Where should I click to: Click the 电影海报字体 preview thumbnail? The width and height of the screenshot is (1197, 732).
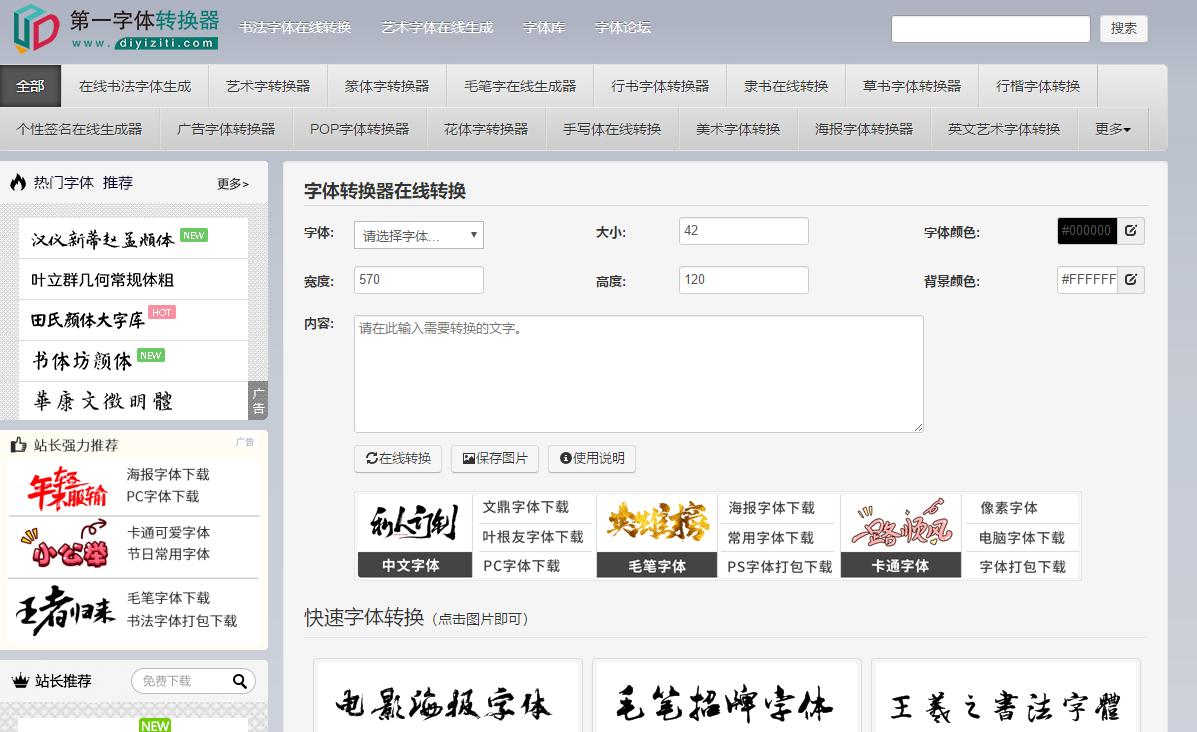point(447,702)
